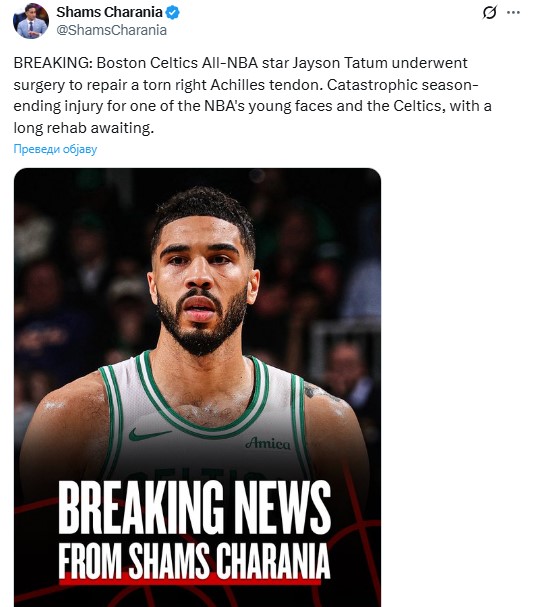Click the Shams Charania display name
Screen dimensions: 533x607
(109, 12)
